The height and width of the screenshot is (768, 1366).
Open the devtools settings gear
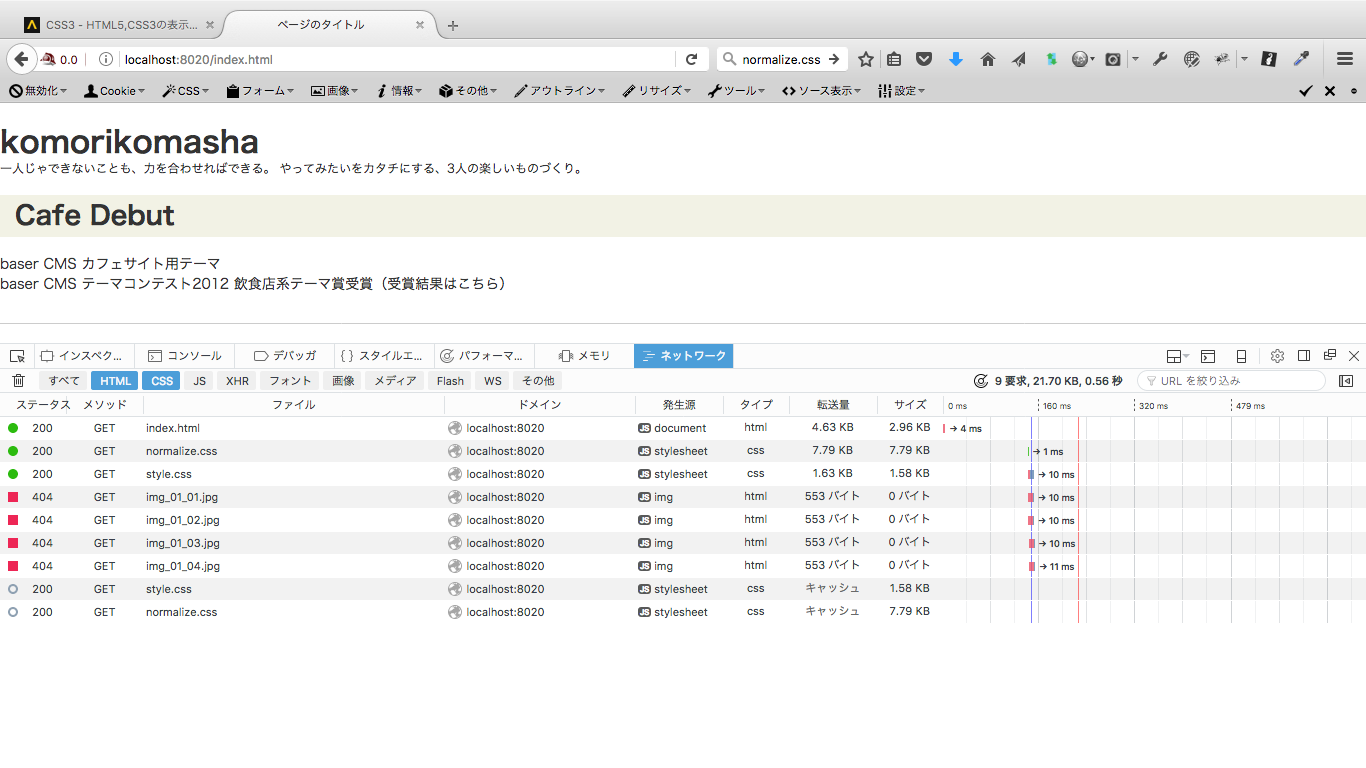[1277, 356]
